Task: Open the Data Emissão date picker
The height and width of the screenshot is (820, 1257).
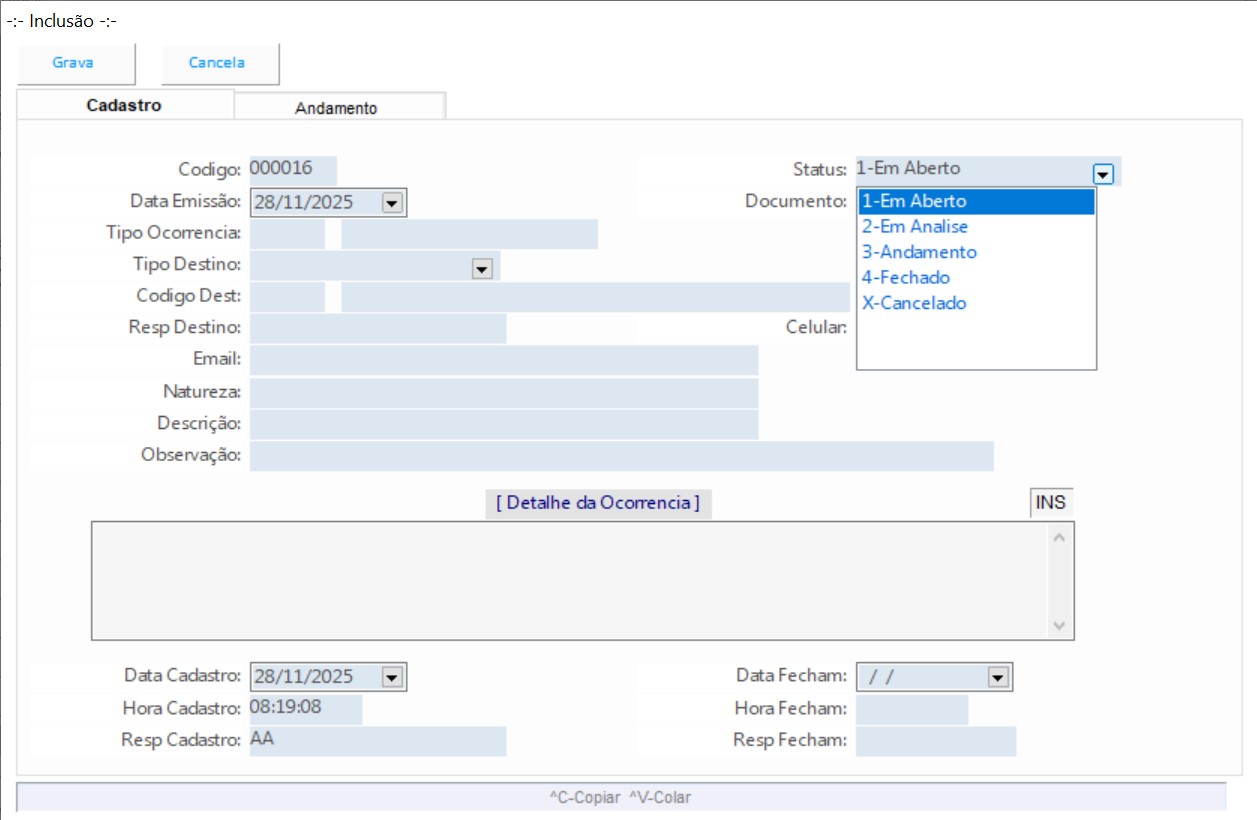Action: click(x=392, y=203)
